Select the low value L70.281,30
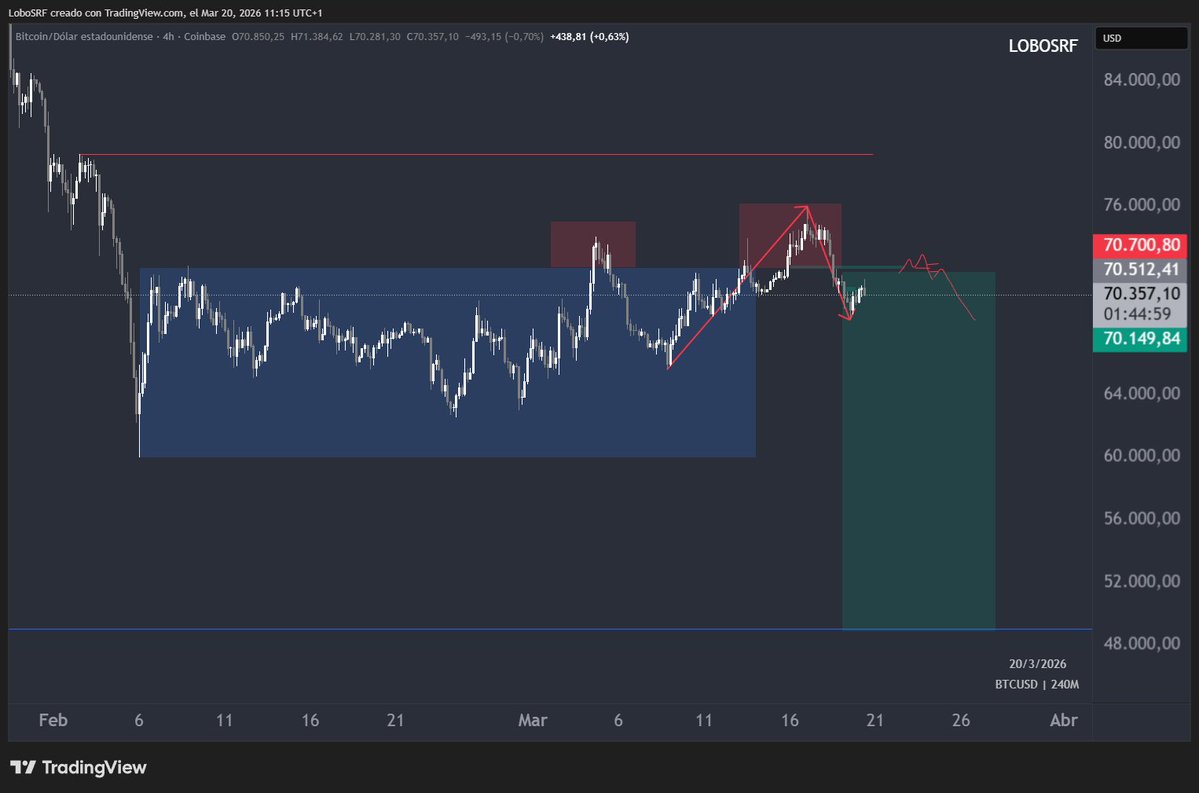This screenshot has height=793, width=1199. click(x=375, y=37)
